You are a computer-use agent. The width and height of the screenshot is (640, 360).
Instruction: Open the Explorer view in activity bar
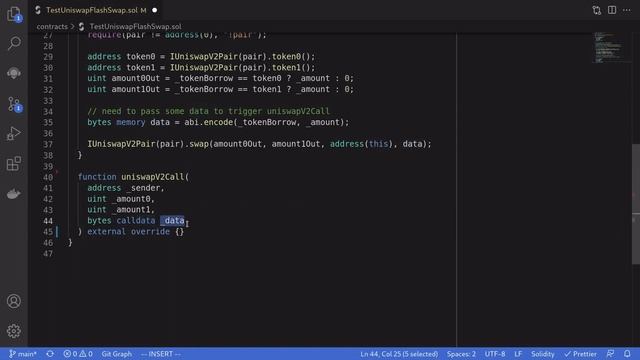14,14
